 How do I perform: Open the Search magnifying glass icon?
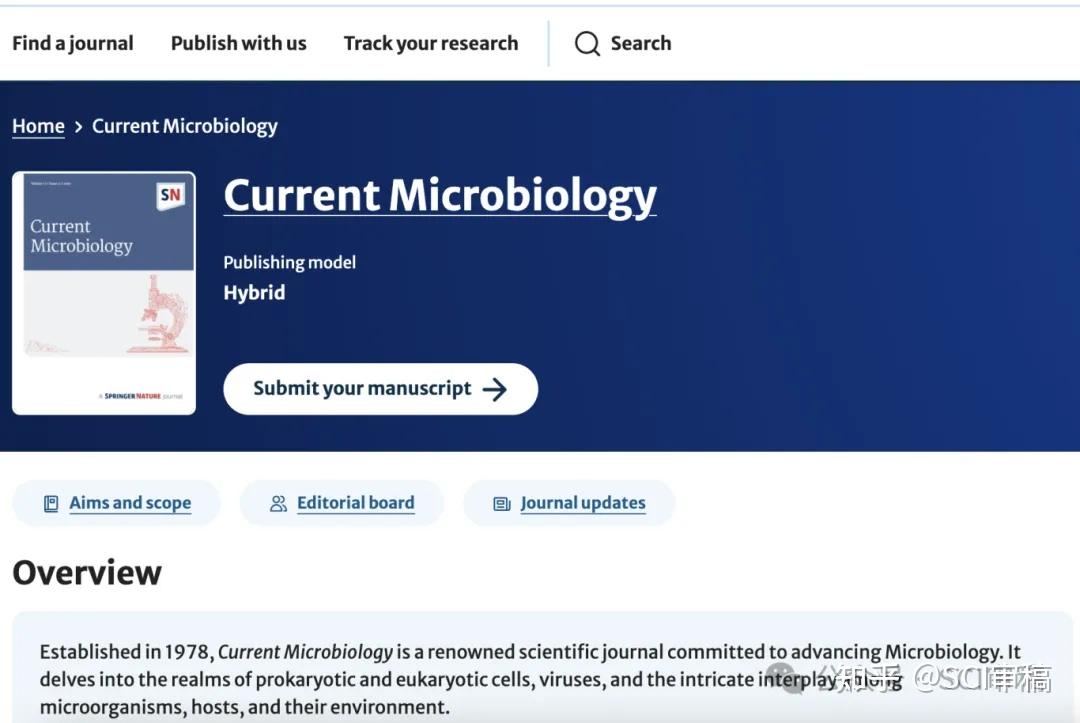(x=586, y=43)
